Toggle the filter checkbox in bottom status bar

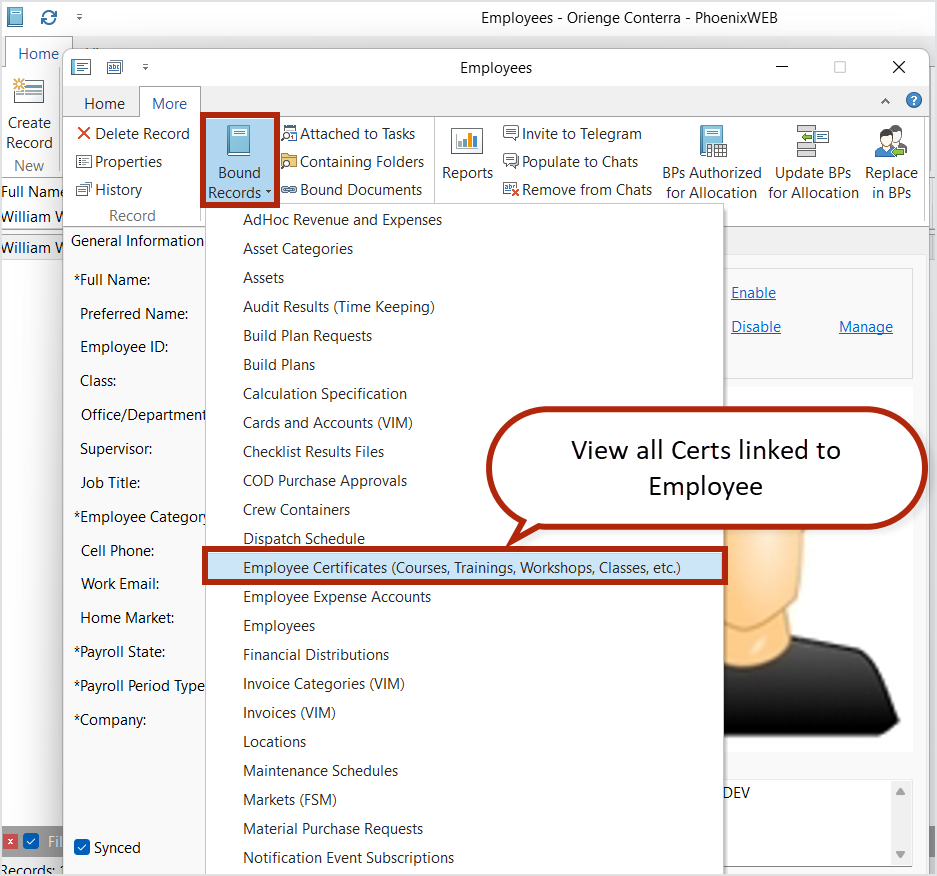pos(31,841)
